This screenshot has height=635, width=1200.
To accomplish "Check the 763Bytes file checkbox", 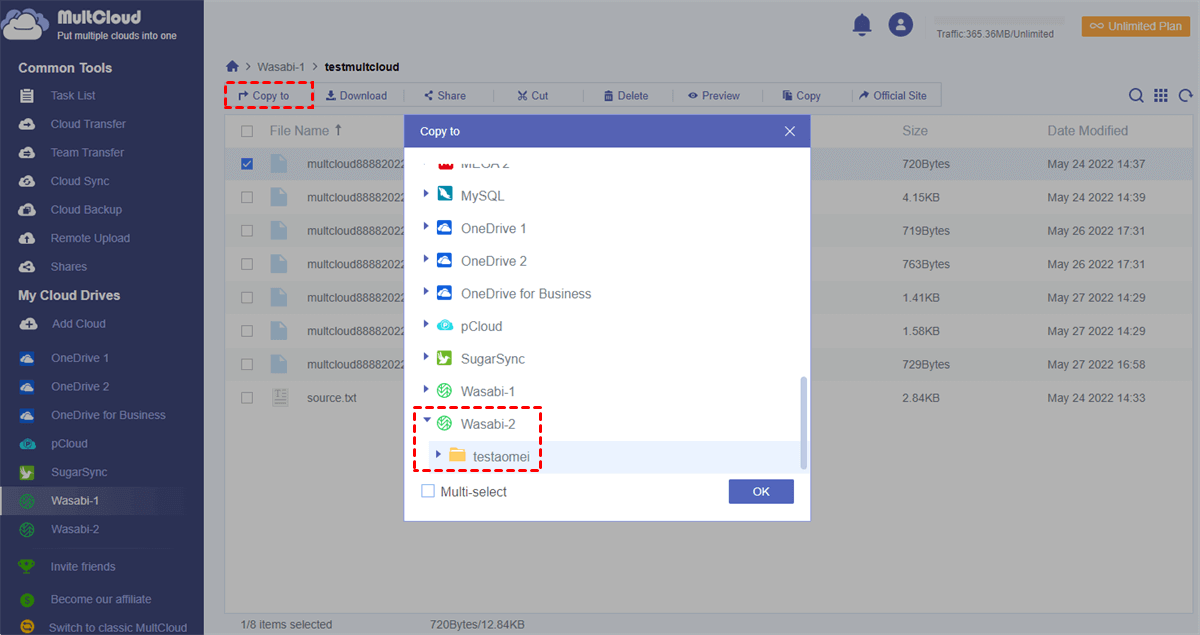I will pyautogui.click(x=247, y=264).
